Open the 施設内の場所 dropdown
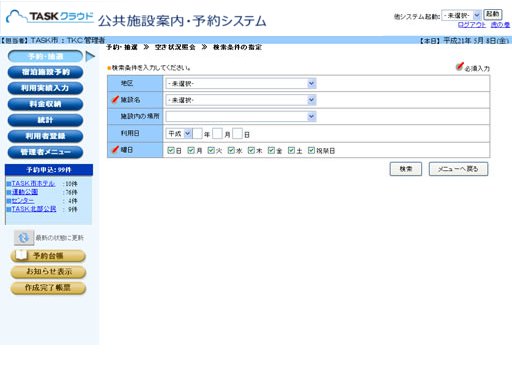 pyautogui.click(x=241, y=116)
